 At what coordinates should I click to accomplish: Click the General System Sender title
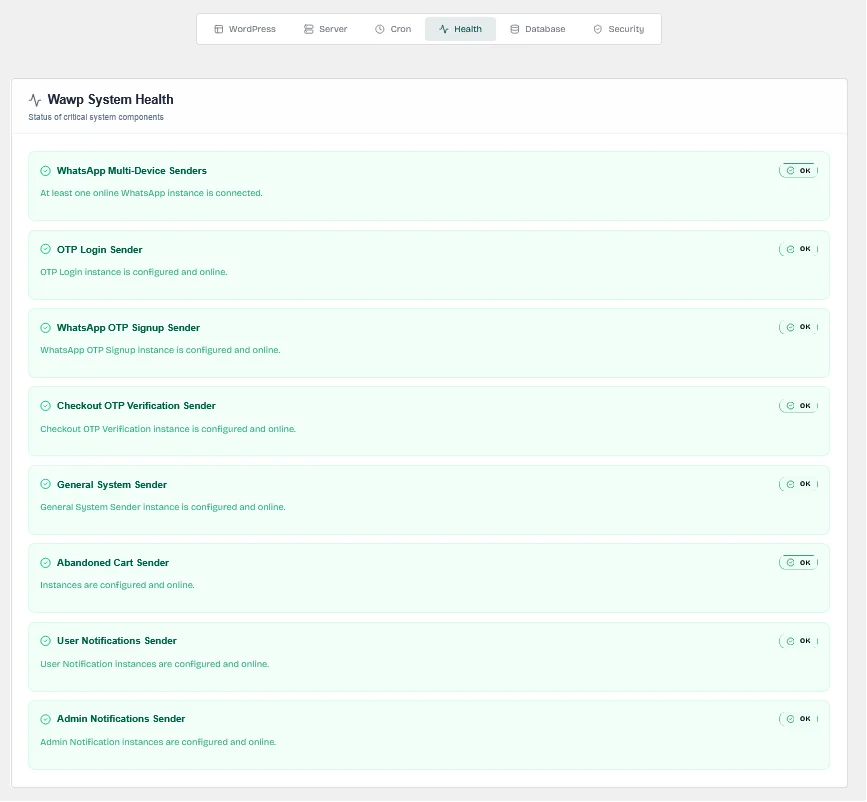pyautogui.click(x=112, y=485)
